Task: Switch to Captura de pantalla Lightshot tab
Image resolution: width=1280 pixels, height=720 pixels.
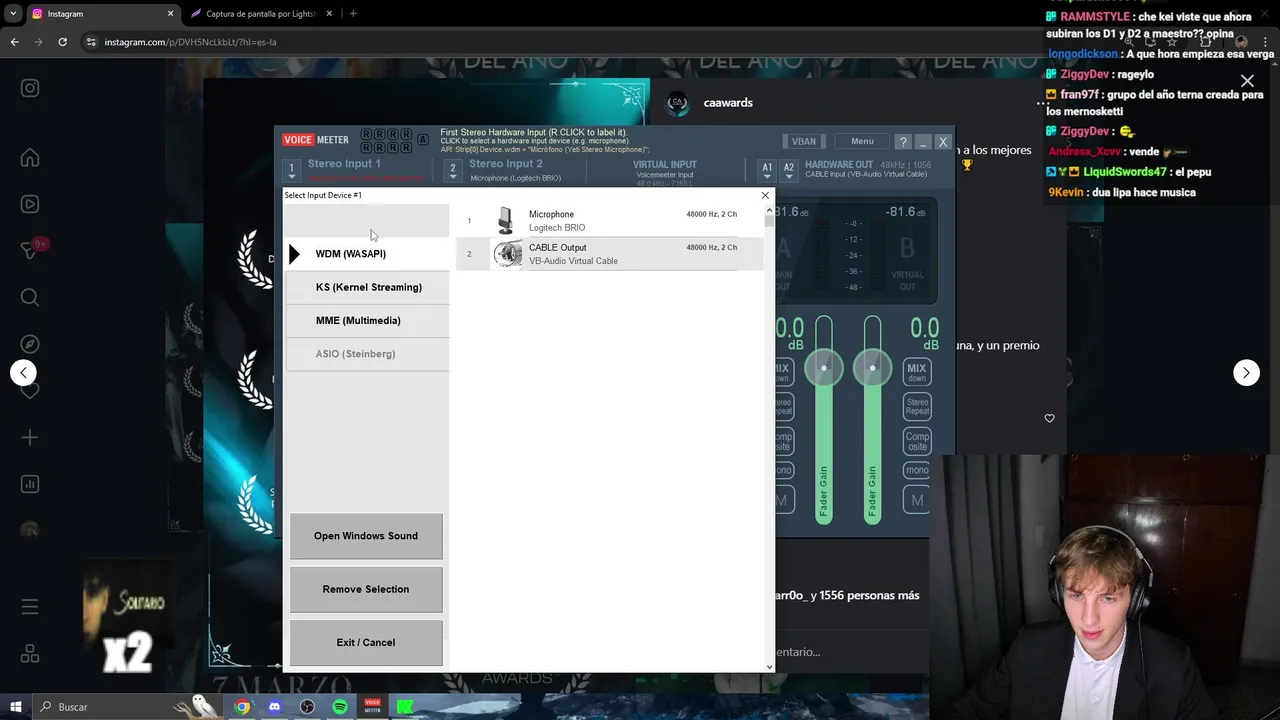Action: [260, 14]
